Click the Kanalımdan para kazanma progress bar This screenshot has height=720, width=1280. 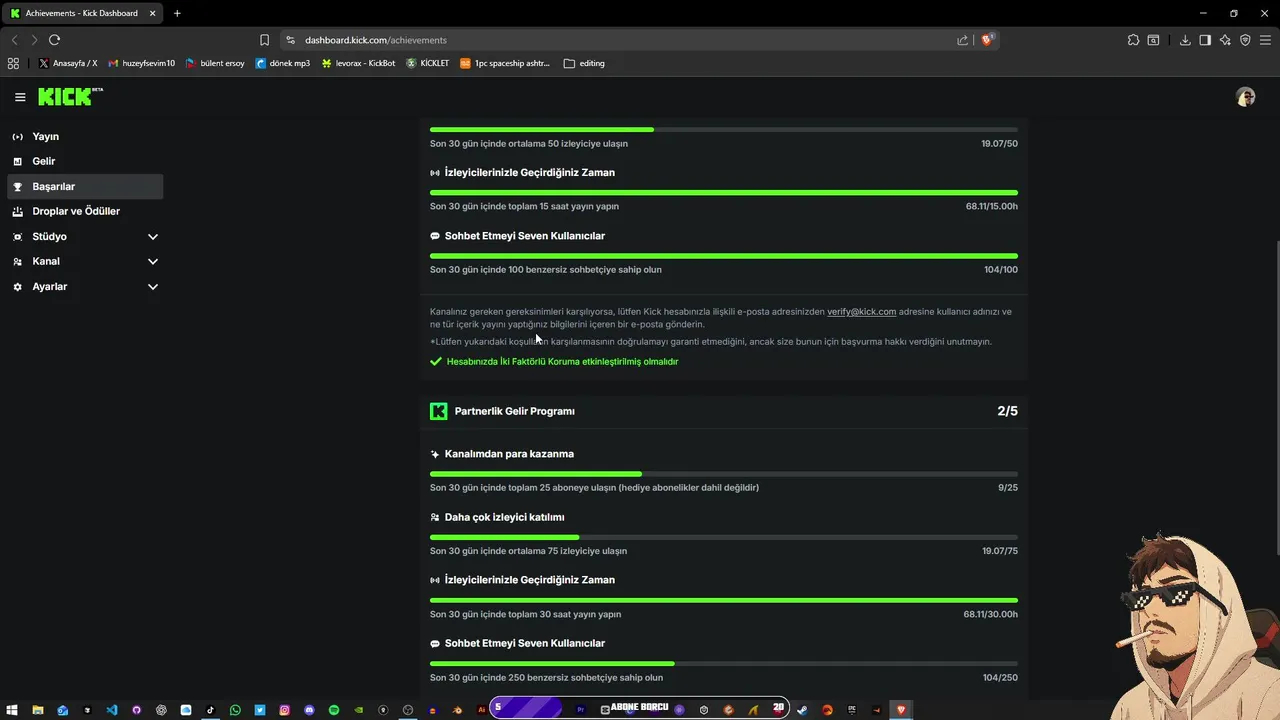coord(724,474)
